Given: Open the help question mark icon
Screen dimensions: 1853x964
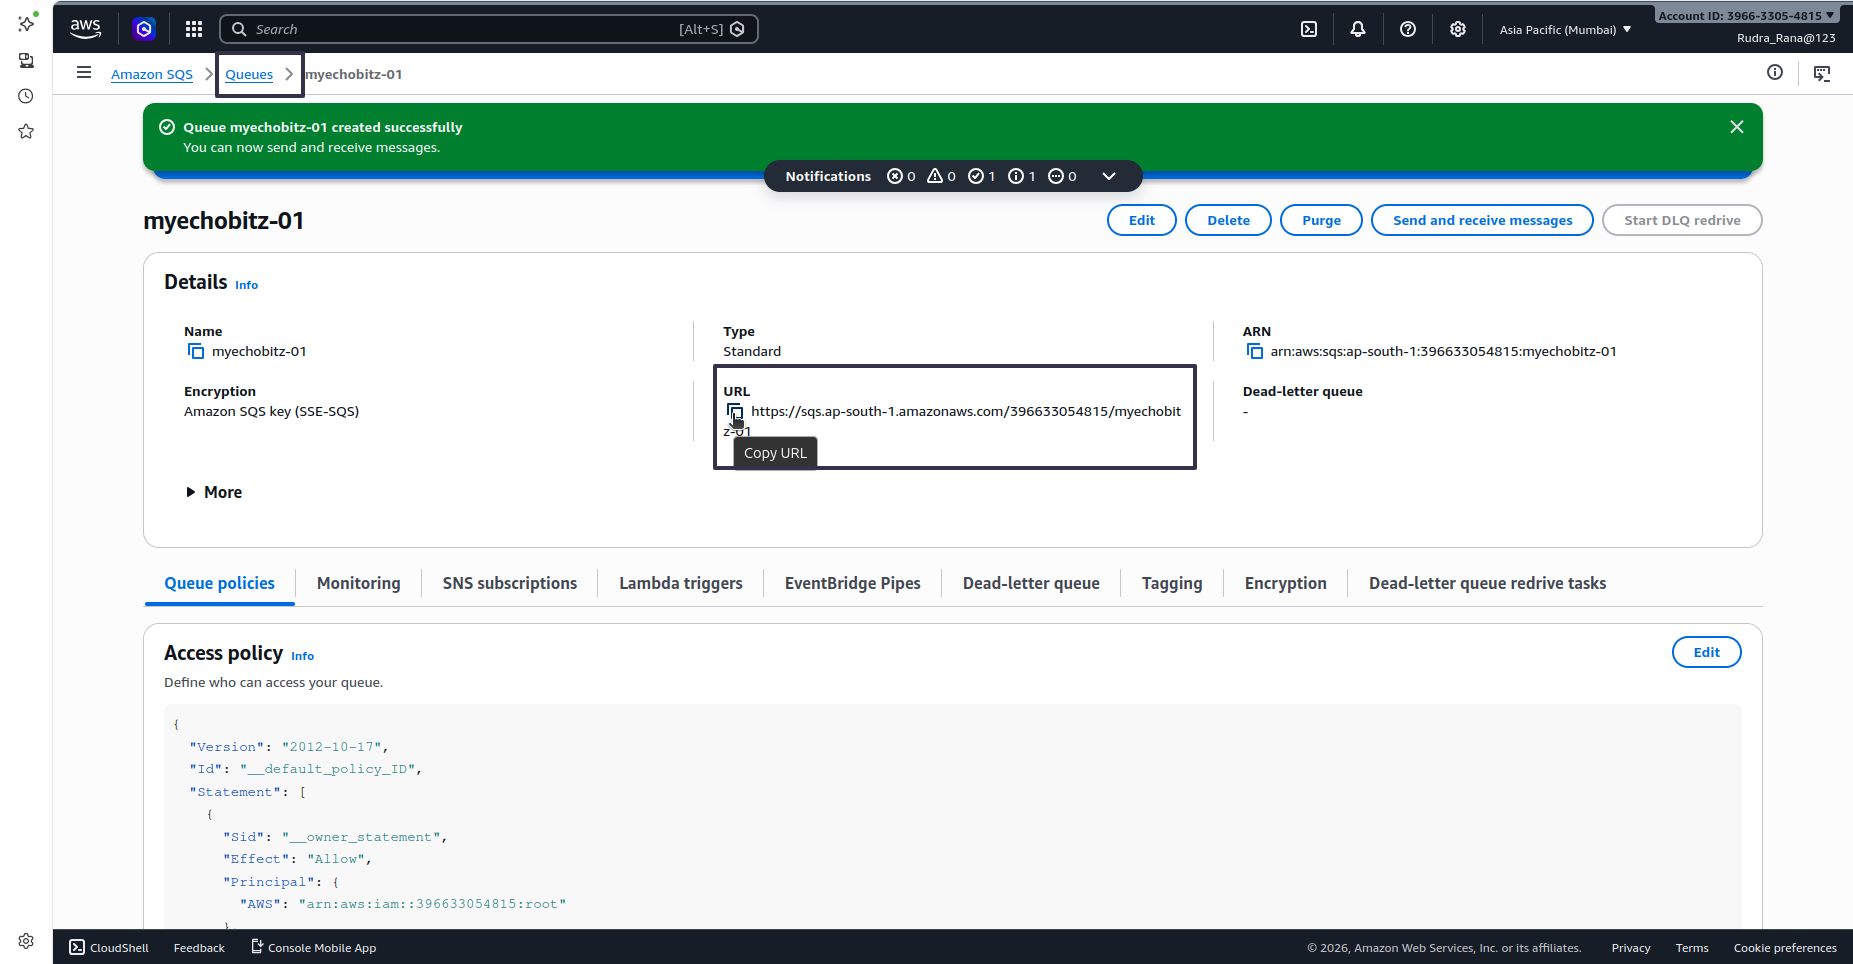Looking at the screenshot, I should coord(1408,29).
